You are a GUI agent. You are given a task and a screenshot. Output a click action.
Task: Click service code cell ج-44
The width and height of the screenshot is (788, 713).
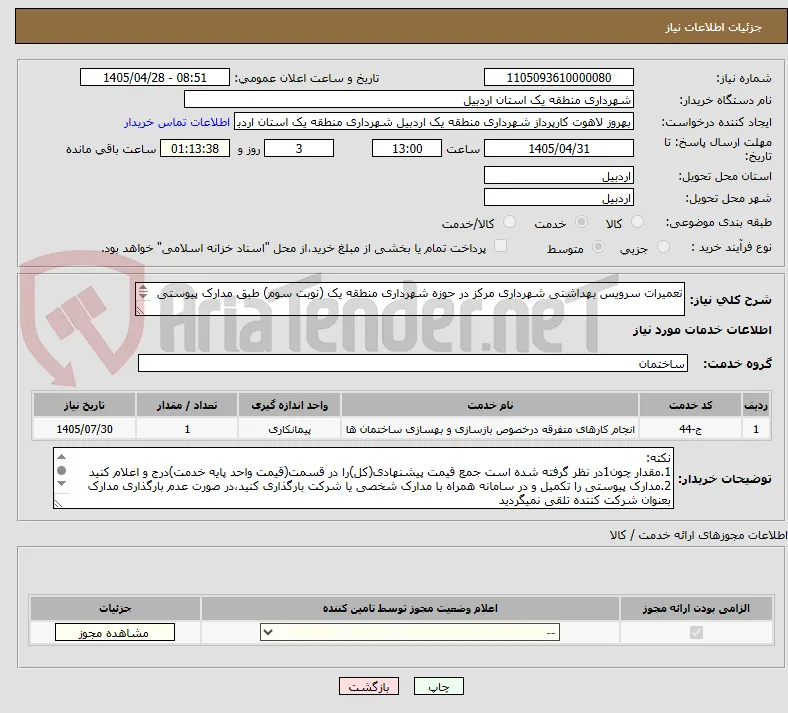pos(691,429)
